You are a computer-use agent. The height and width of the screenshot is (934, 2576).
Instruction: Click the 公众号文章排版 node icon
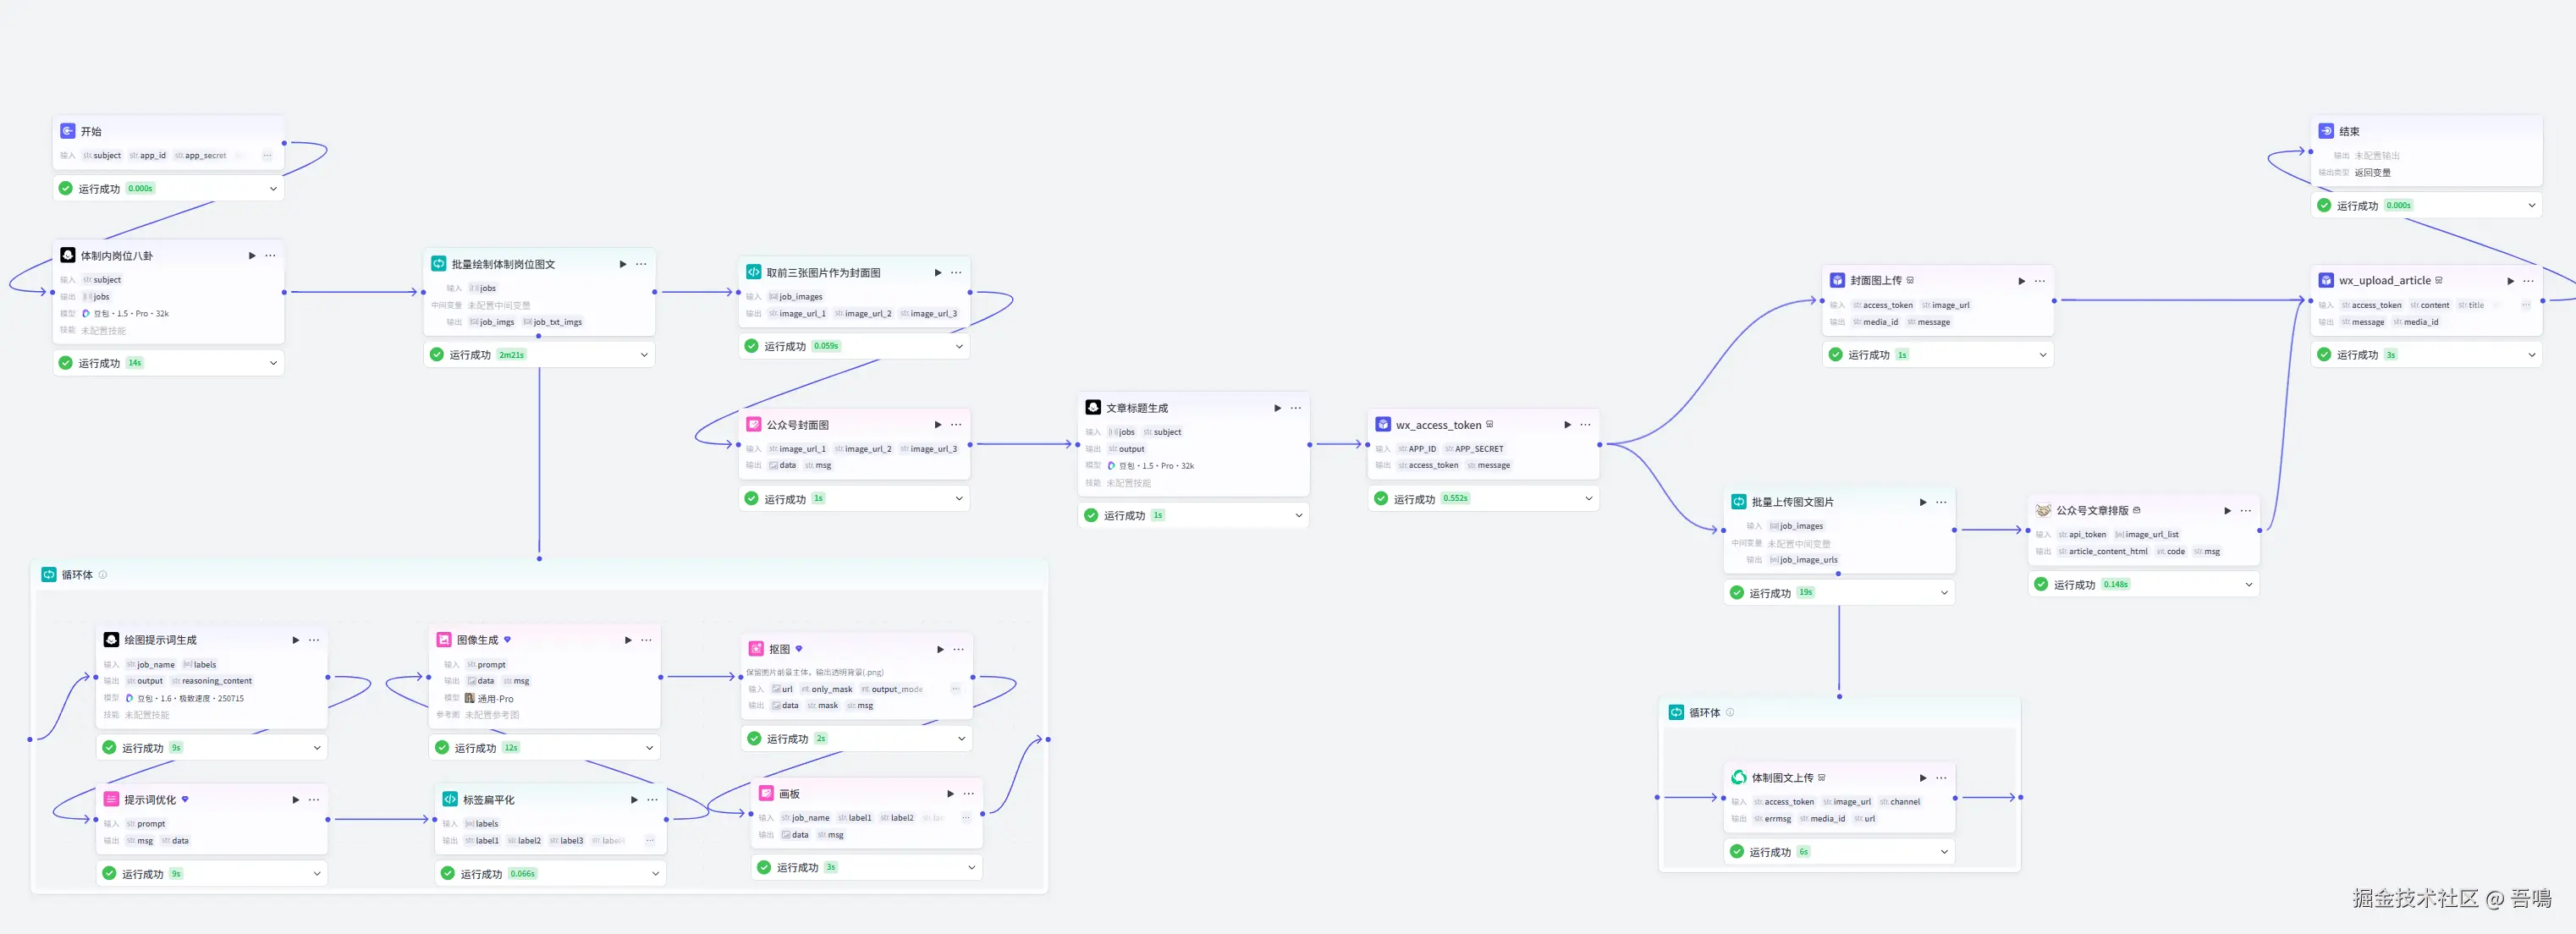tap(2043, 510)
